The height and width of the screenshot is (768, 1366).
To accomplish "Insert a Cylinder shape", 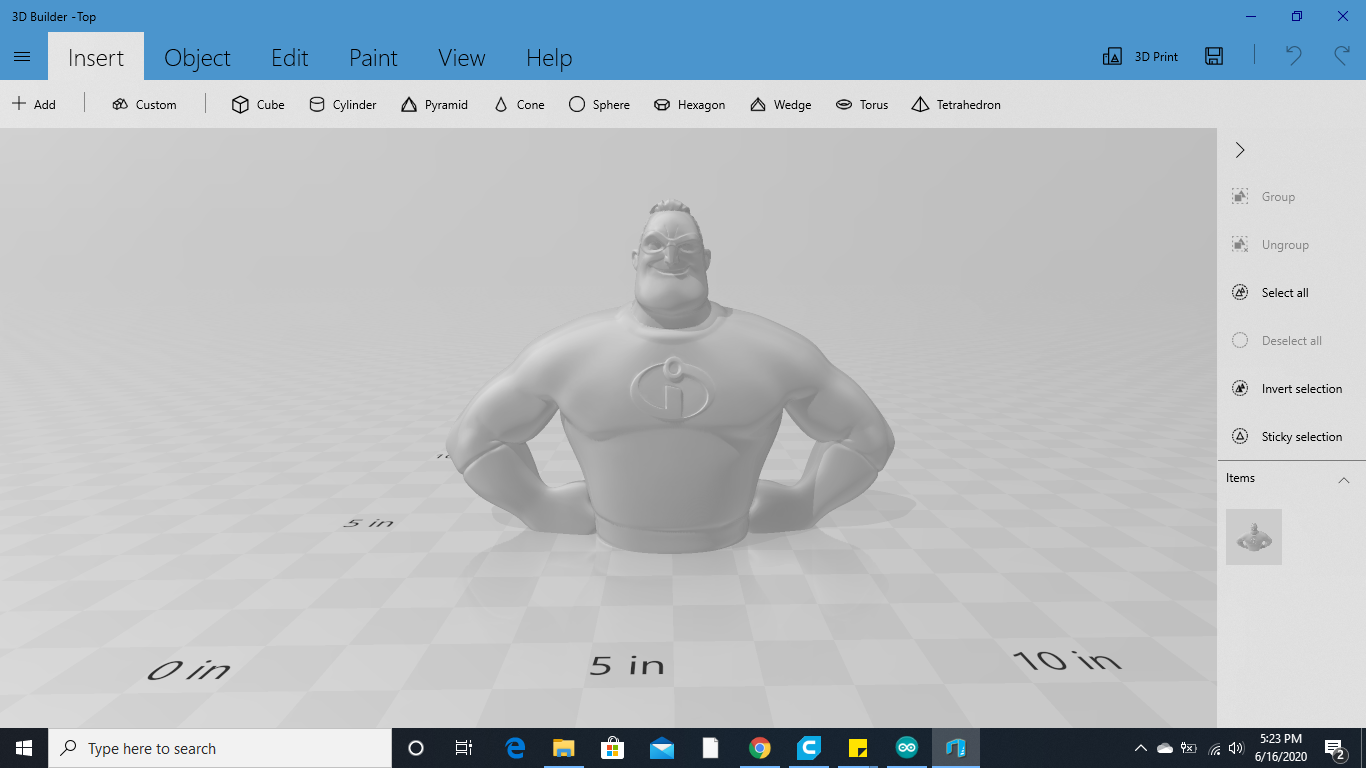I will click(342, 104).
